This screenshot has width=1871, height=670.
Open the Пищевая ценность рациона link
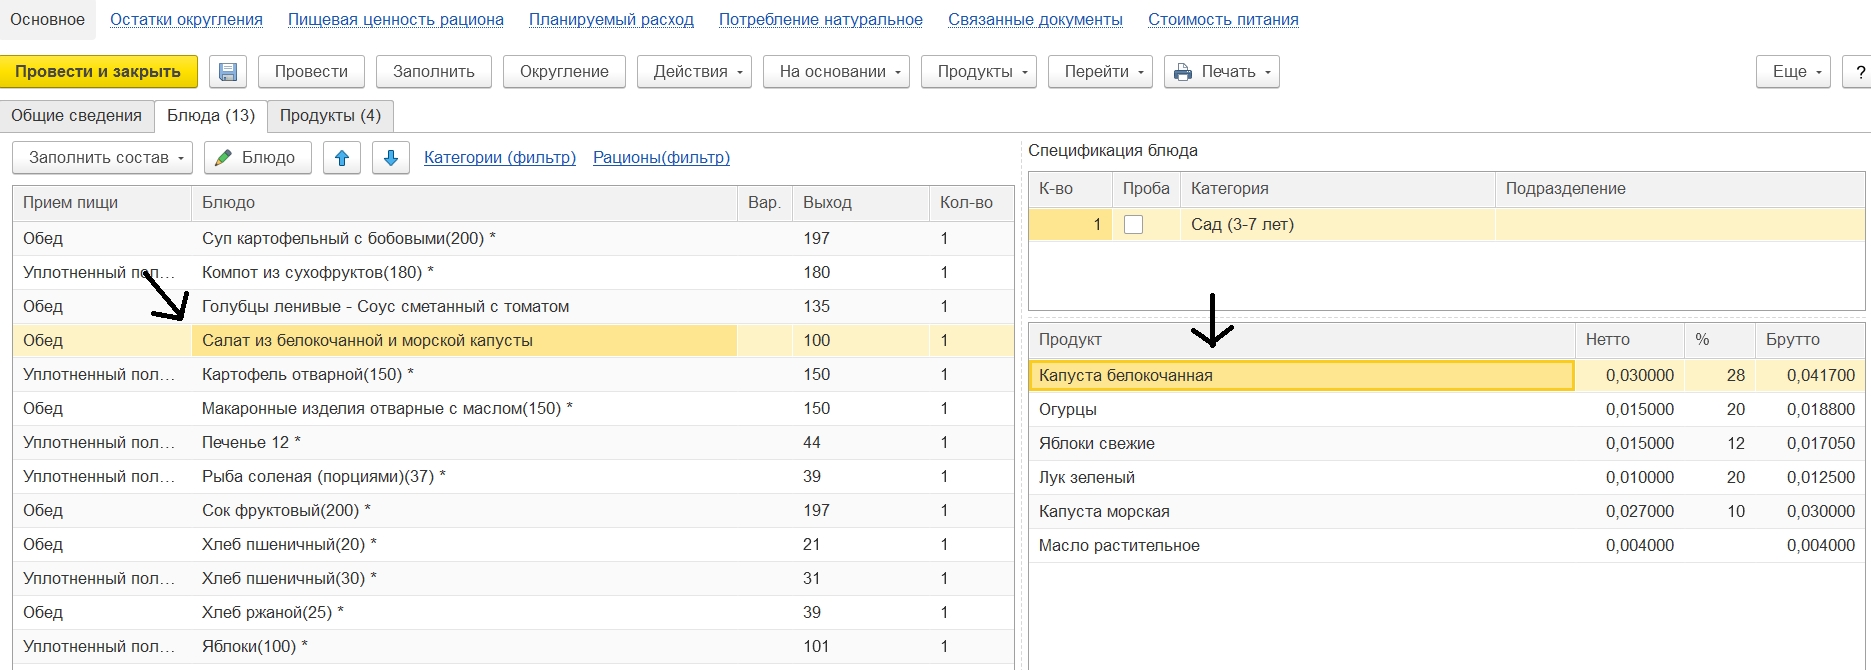click(396, 20)
